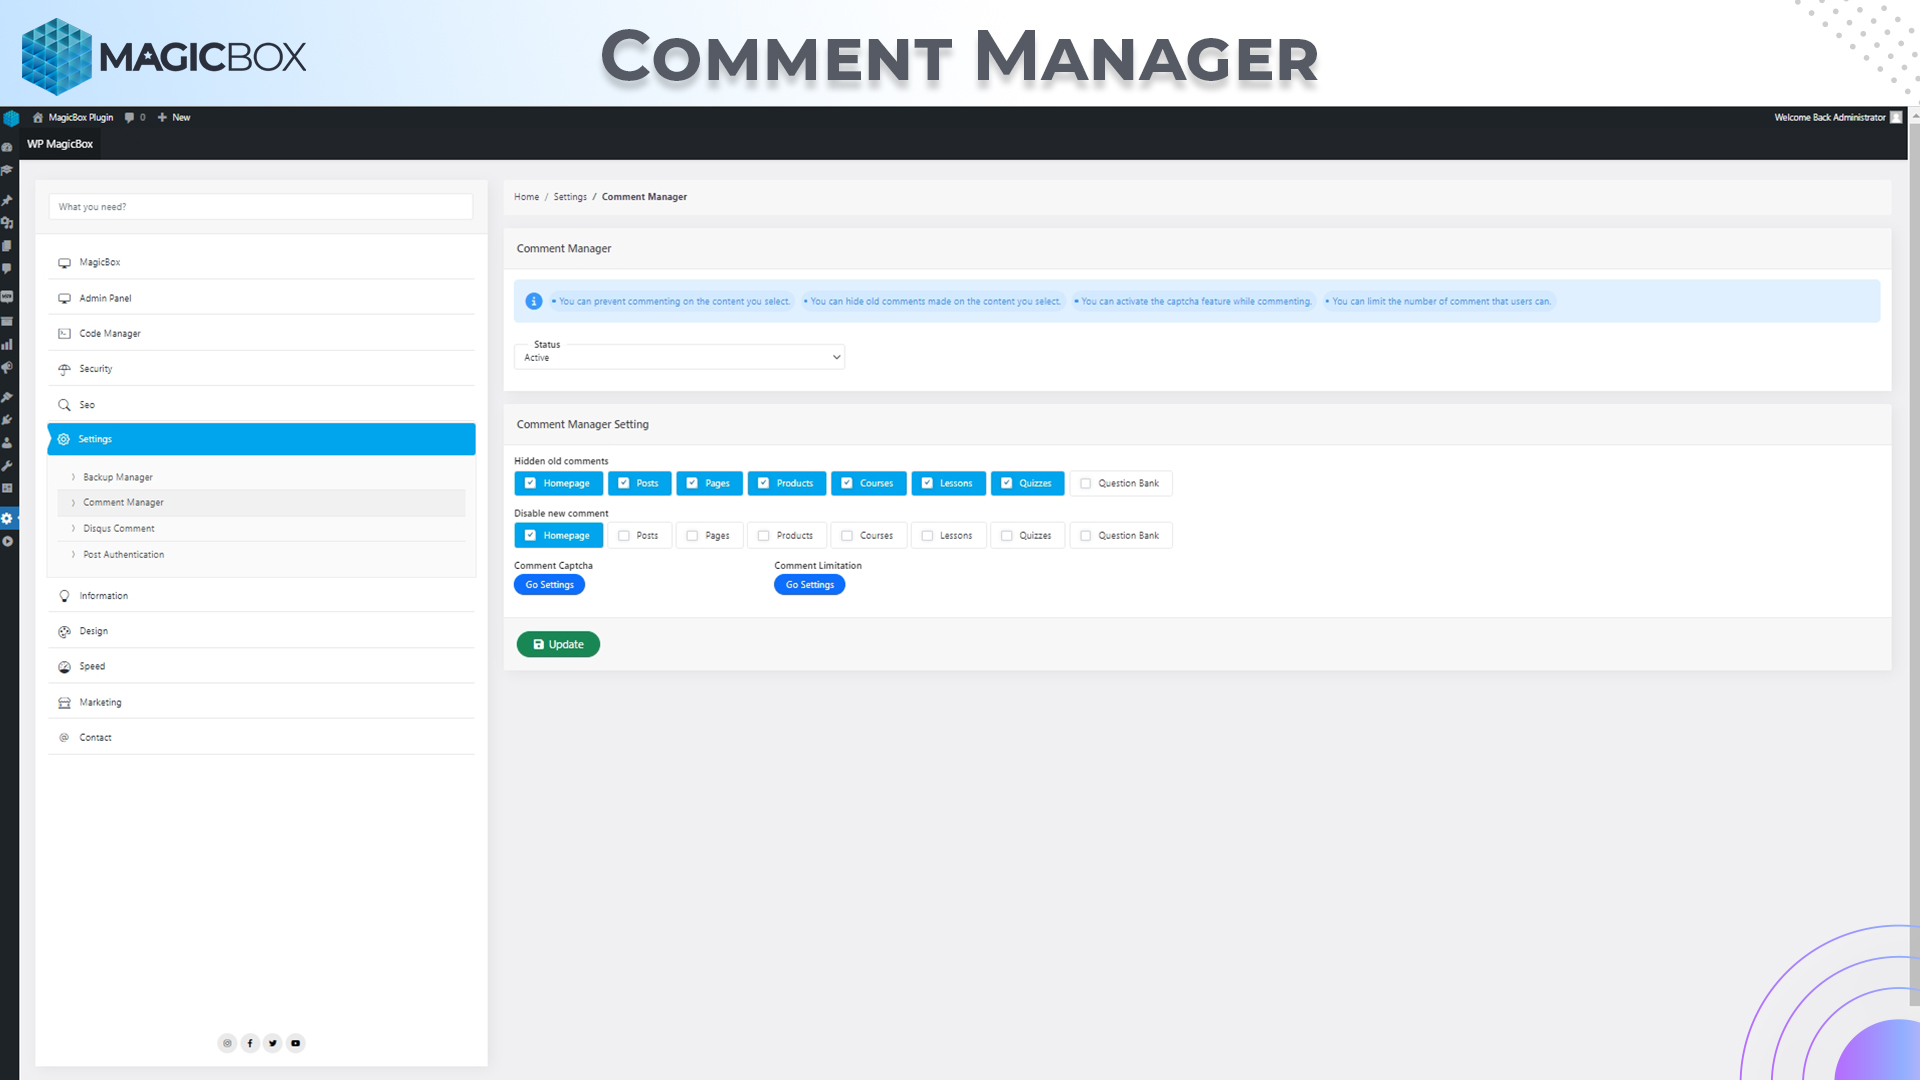
Task: Open the YouTube social icon
Action: click(296, 1043)
